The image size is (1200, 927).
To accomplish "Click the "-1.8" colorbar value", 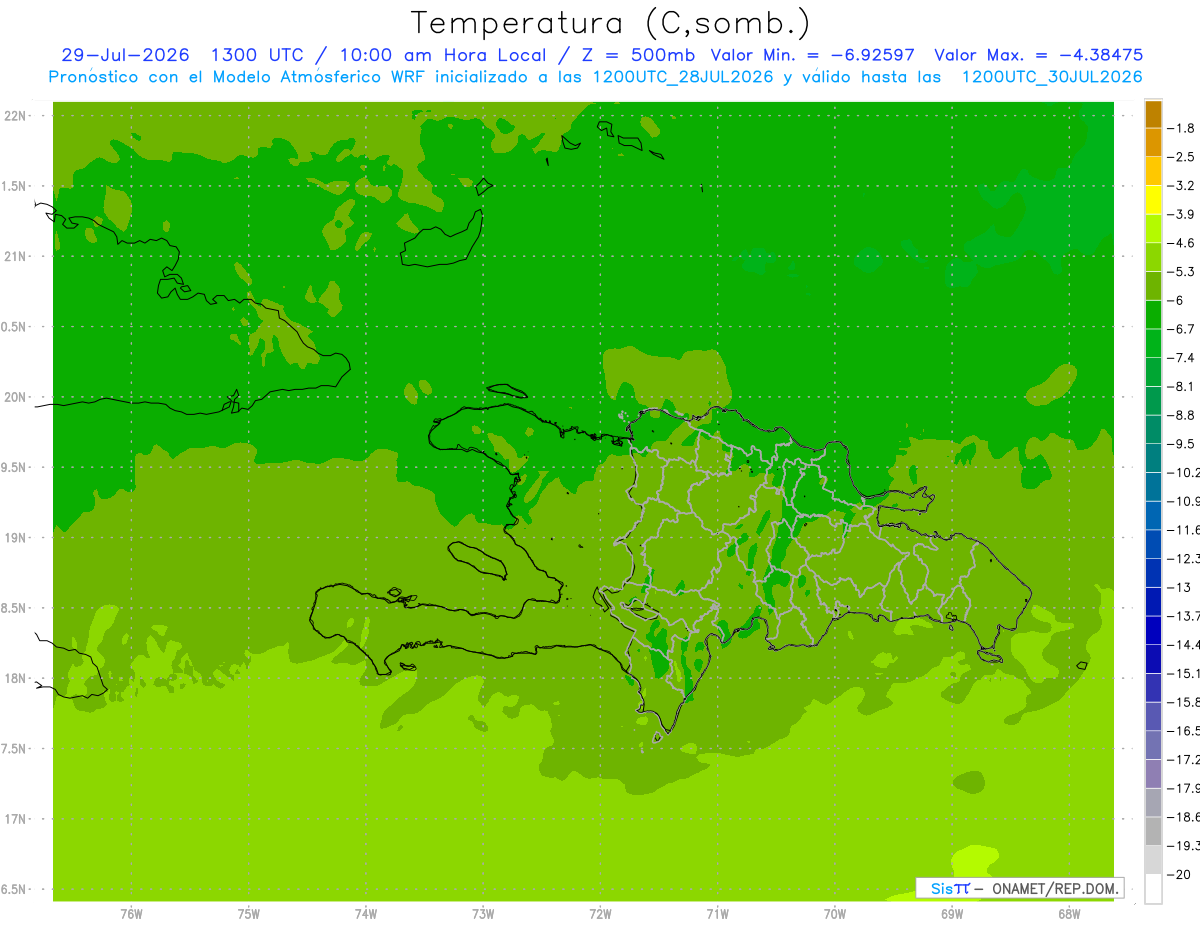I will (1181, 128).
